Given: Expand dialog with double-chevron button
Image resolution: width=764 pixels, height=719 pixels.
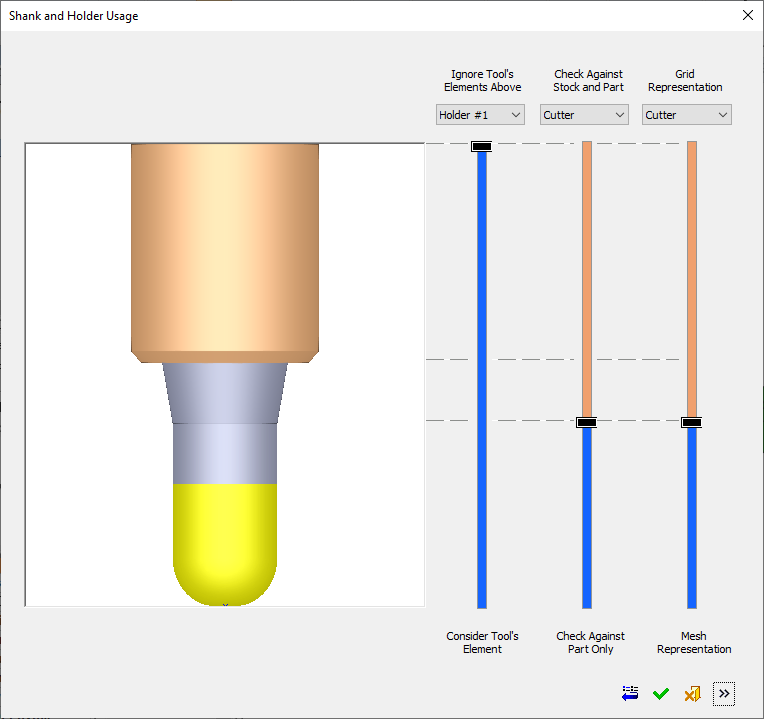Looking at the screenshot, I should tap(724, 694).
